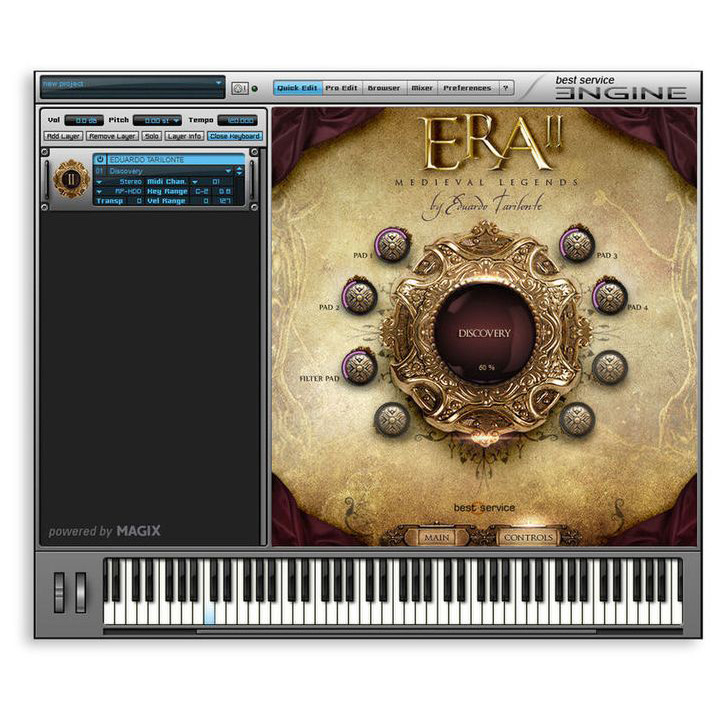
Task: Switch to the Quick Edit tab
Action: tap(298, 88)
